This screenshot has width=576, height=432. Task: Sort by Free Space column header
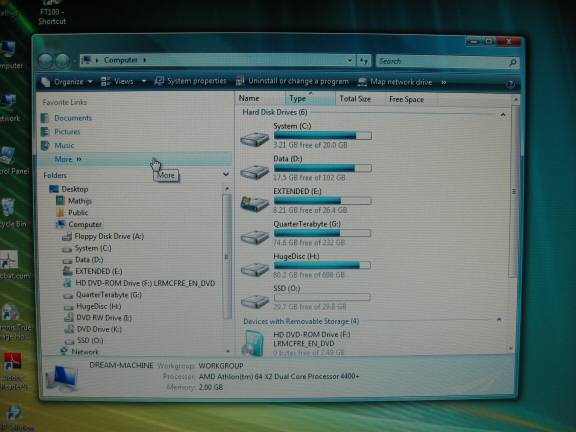point(410,99)
